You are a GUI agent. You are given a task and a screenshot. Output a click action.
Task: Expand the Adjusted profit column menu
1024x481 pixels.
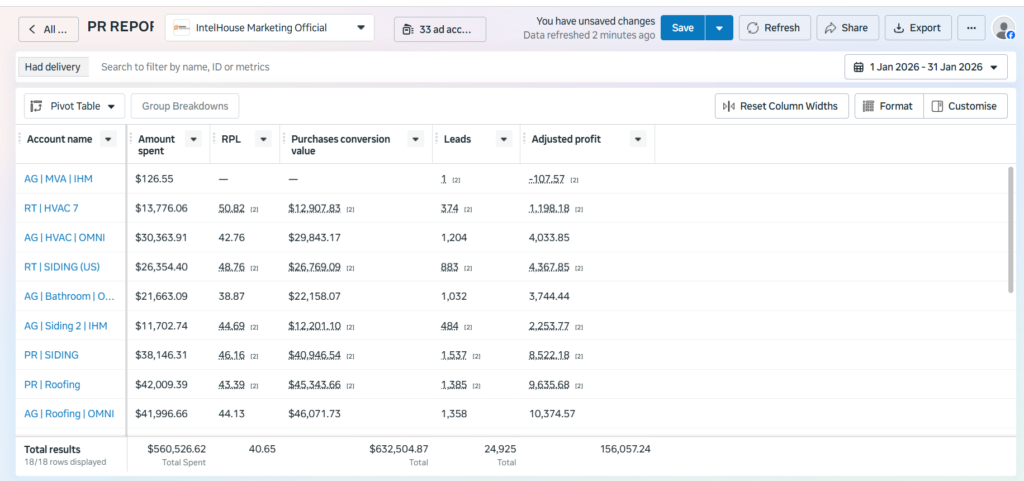coord(639,139)
